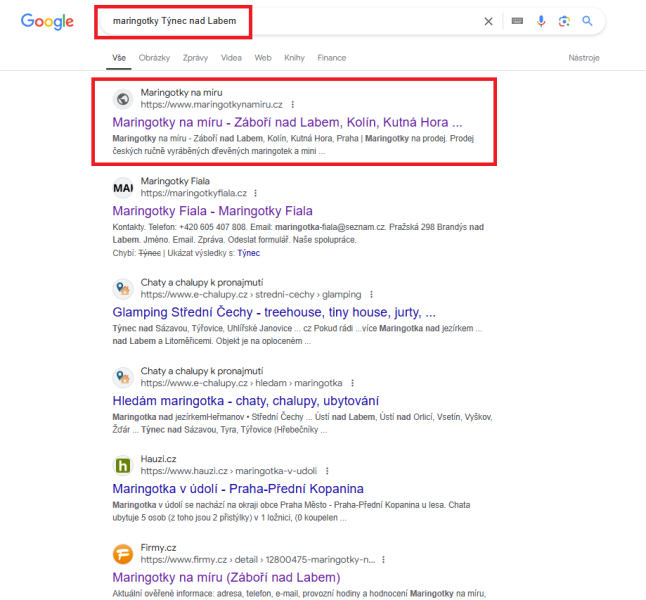Open Maringotky na míru - Záboří nad Labem result
Screen dimensions: 646x600
coord(287,122)
